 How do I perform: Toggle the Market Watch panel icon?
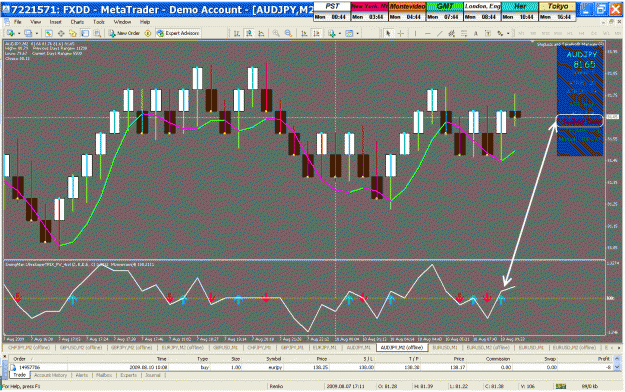[49, 33]
